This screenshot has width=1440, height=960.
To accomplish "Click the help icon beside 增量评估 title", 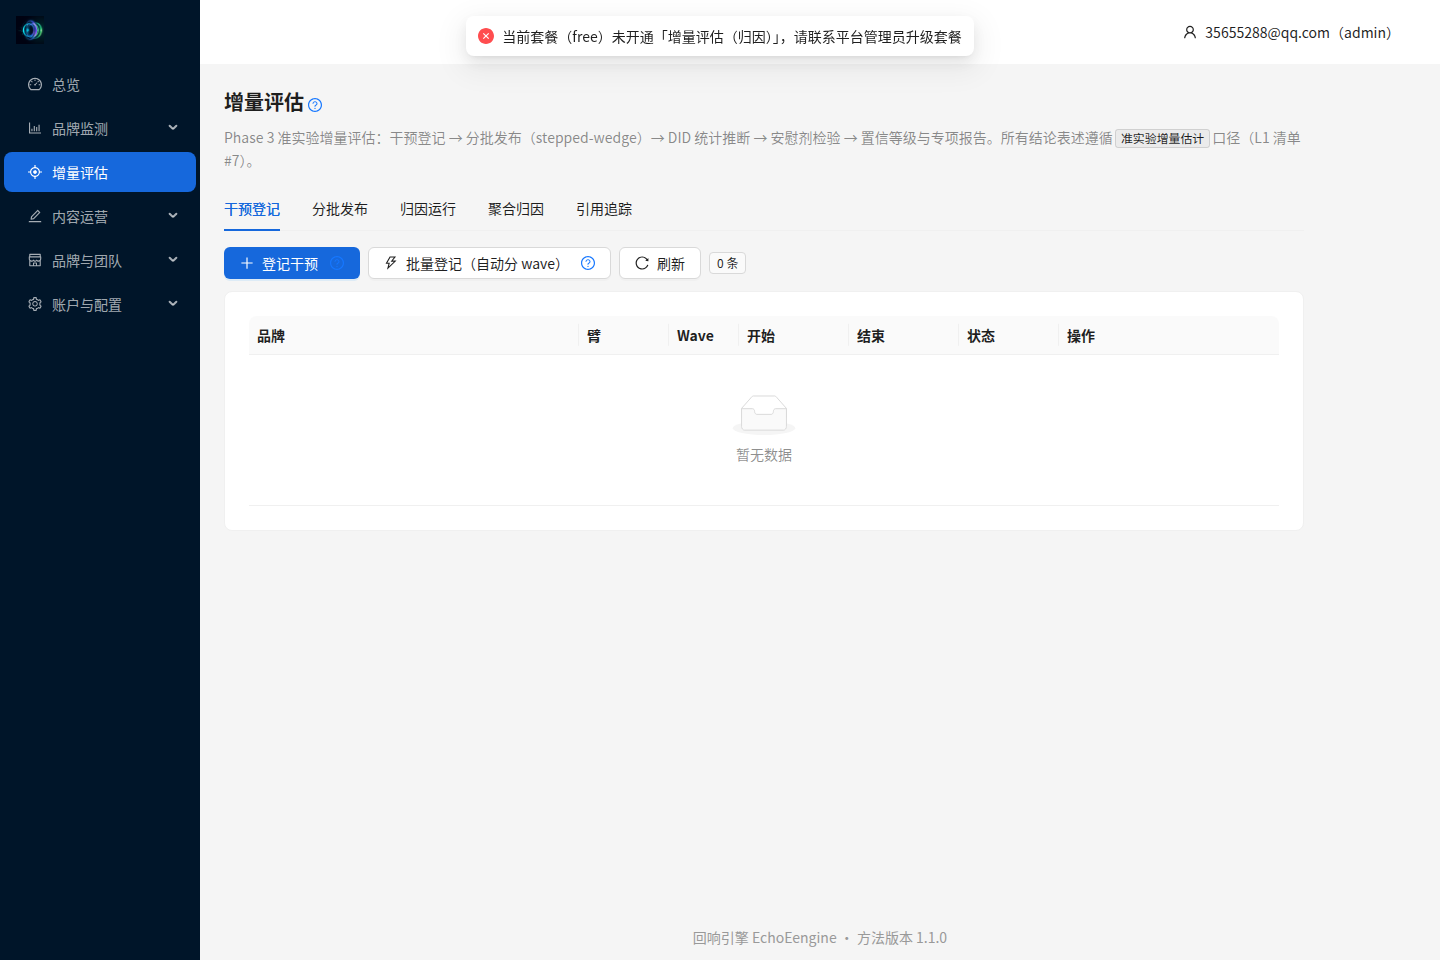I will coord(315,105).
